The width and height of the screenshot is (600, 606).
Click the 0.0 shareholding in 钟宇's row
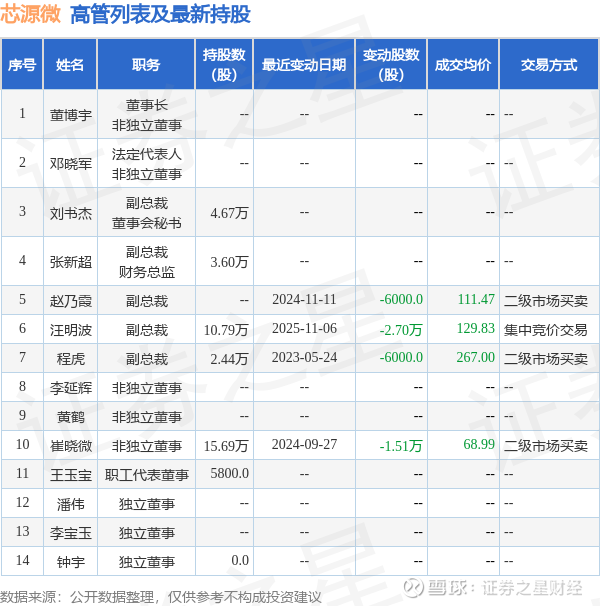pos(240,560)
